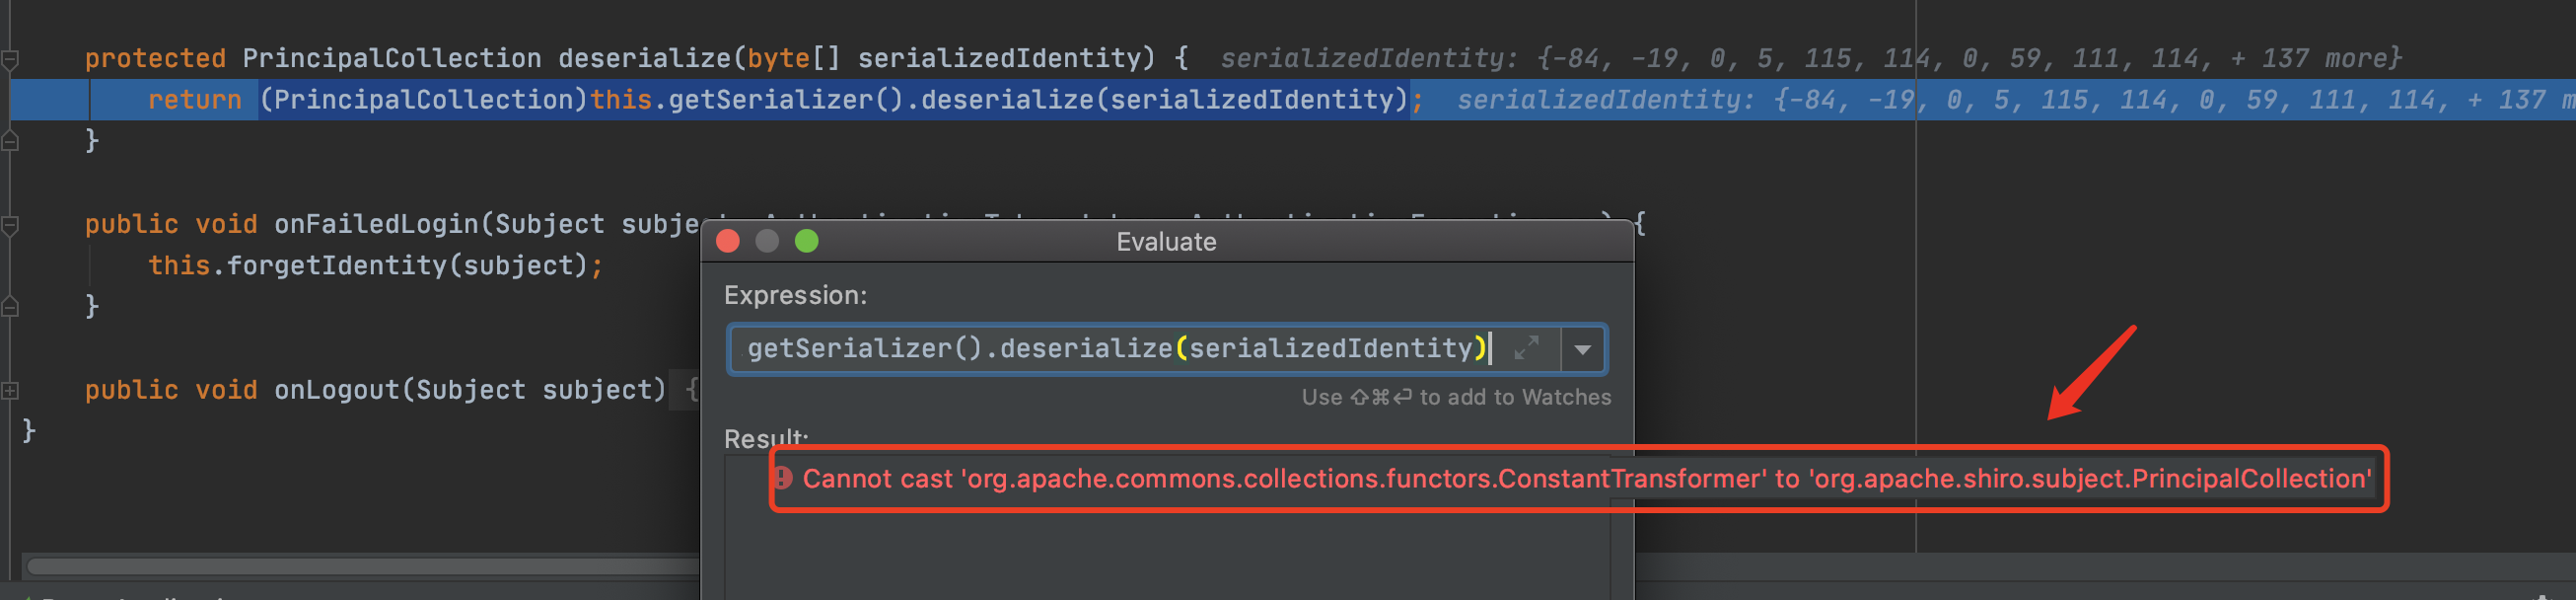Click the fold-end marker below the return statement
2576x600 pixels.
point(10,141)
